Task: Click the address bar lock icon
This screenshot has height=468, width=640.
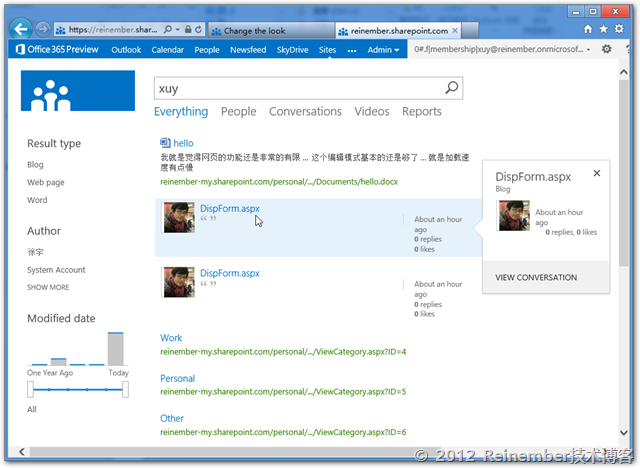Action: pos(188,29)
